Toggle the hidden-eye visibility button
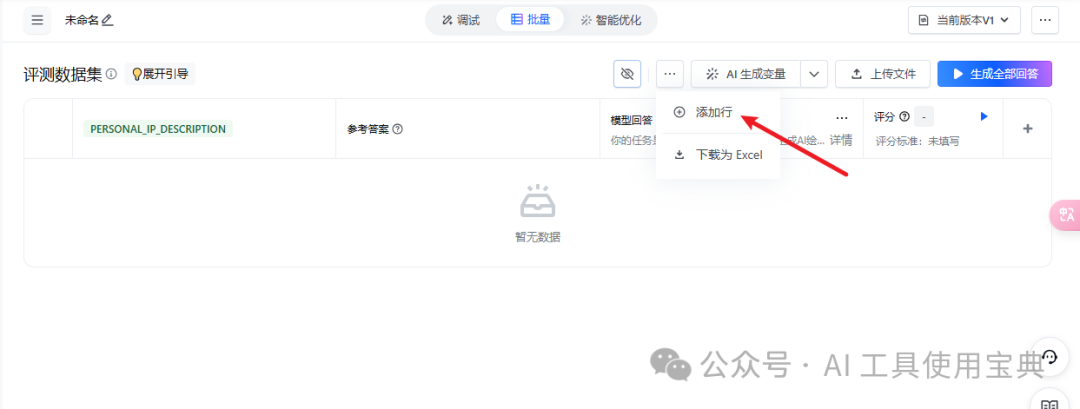This screenshot has height=409, width=1080. click(627, 74)
